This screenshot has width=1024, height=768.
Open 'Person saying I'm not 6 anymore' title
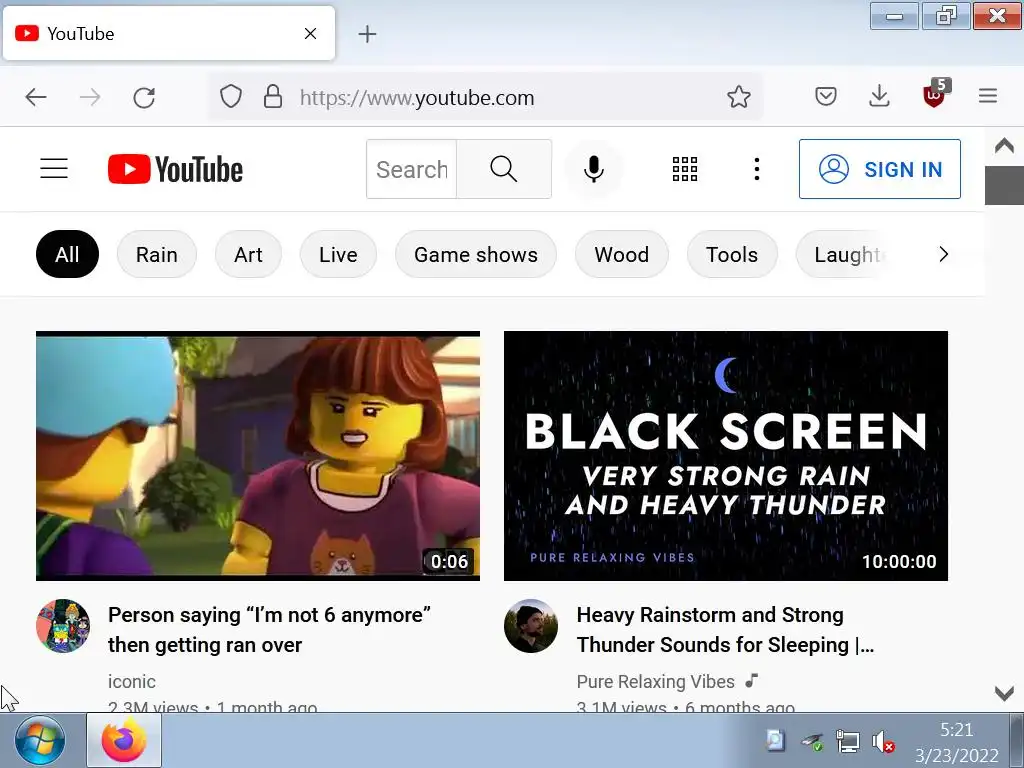[x=269, y=630]
